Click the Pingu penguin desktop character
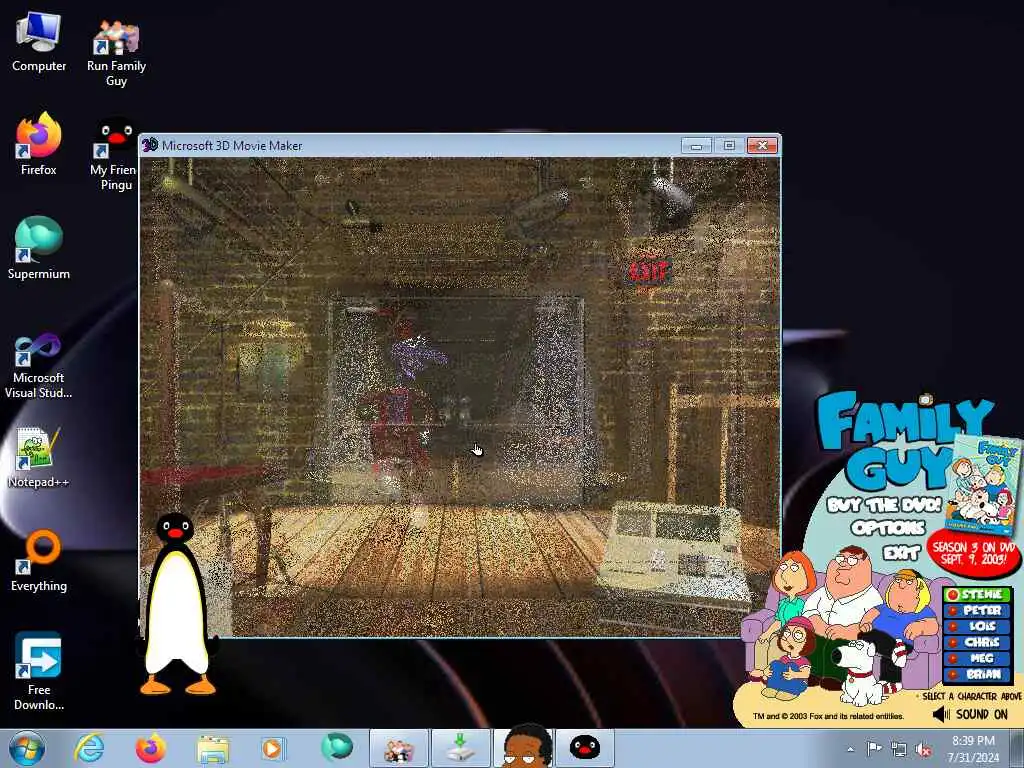 176,604
